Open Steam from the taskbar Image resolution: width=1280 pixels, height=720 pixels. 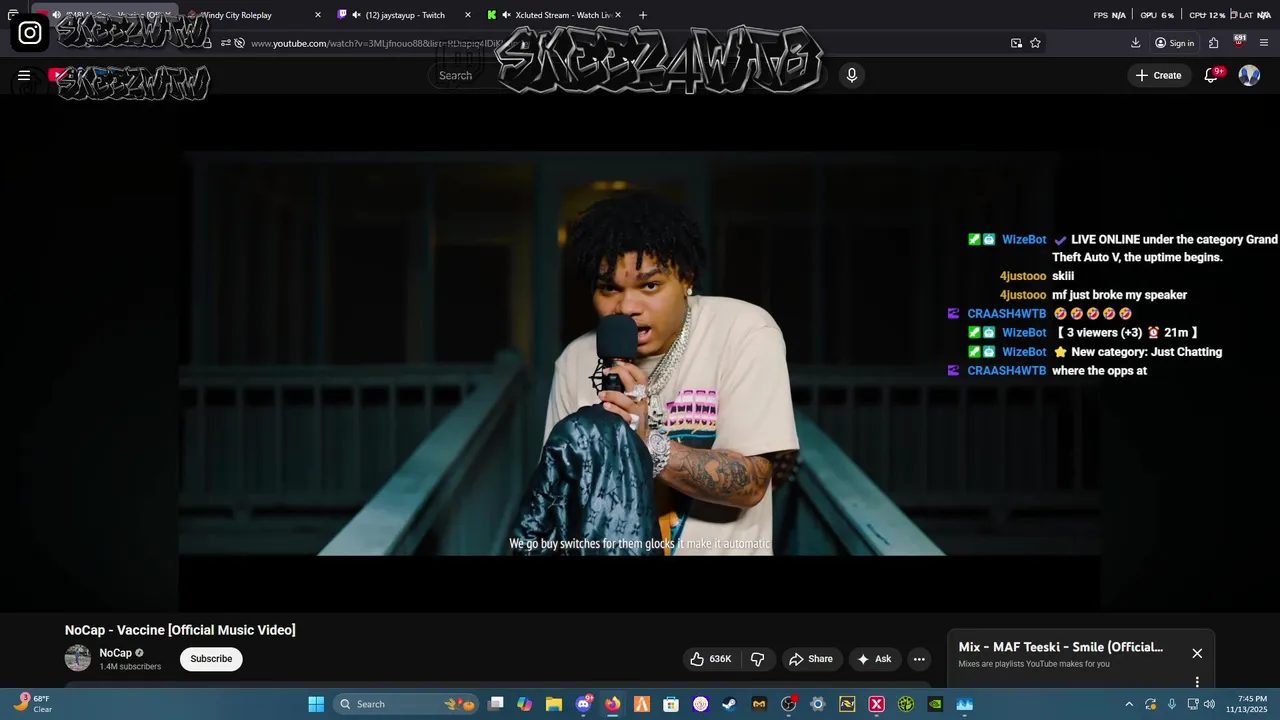[x=730, y=704]
